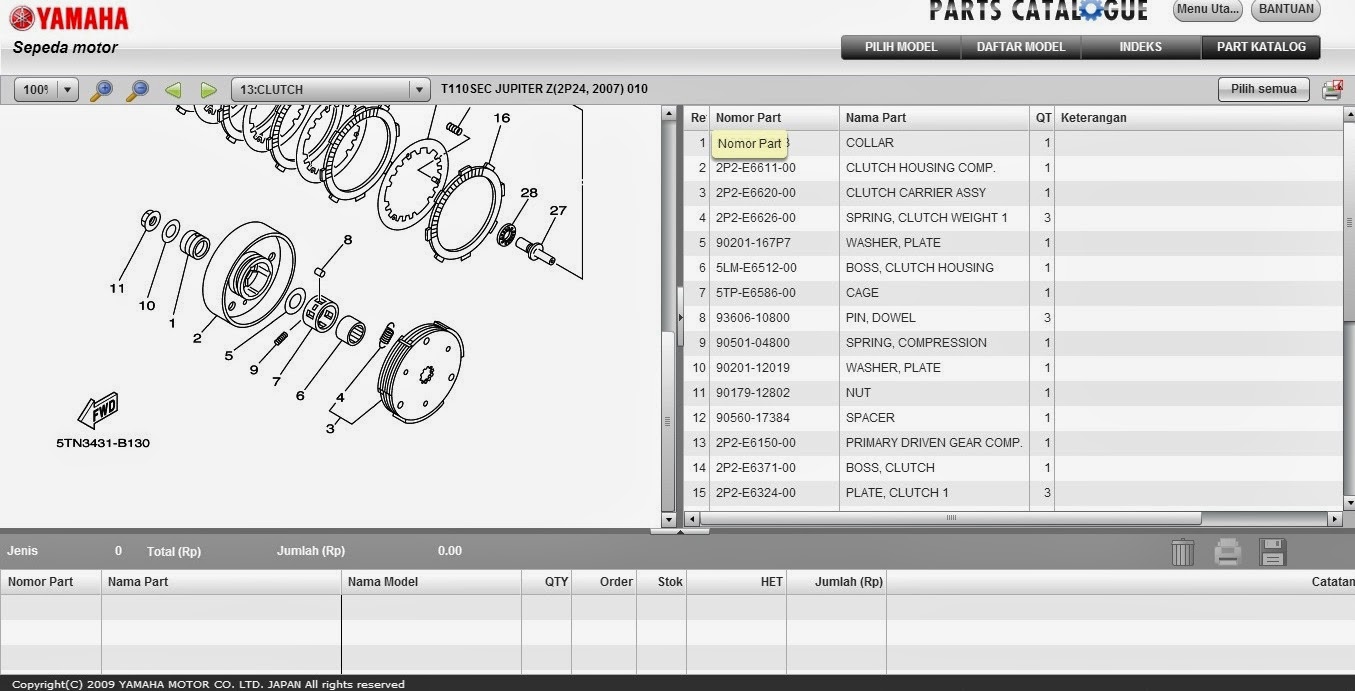
Task: Click the zoom in magnifier icon
Action: point(101,90)
